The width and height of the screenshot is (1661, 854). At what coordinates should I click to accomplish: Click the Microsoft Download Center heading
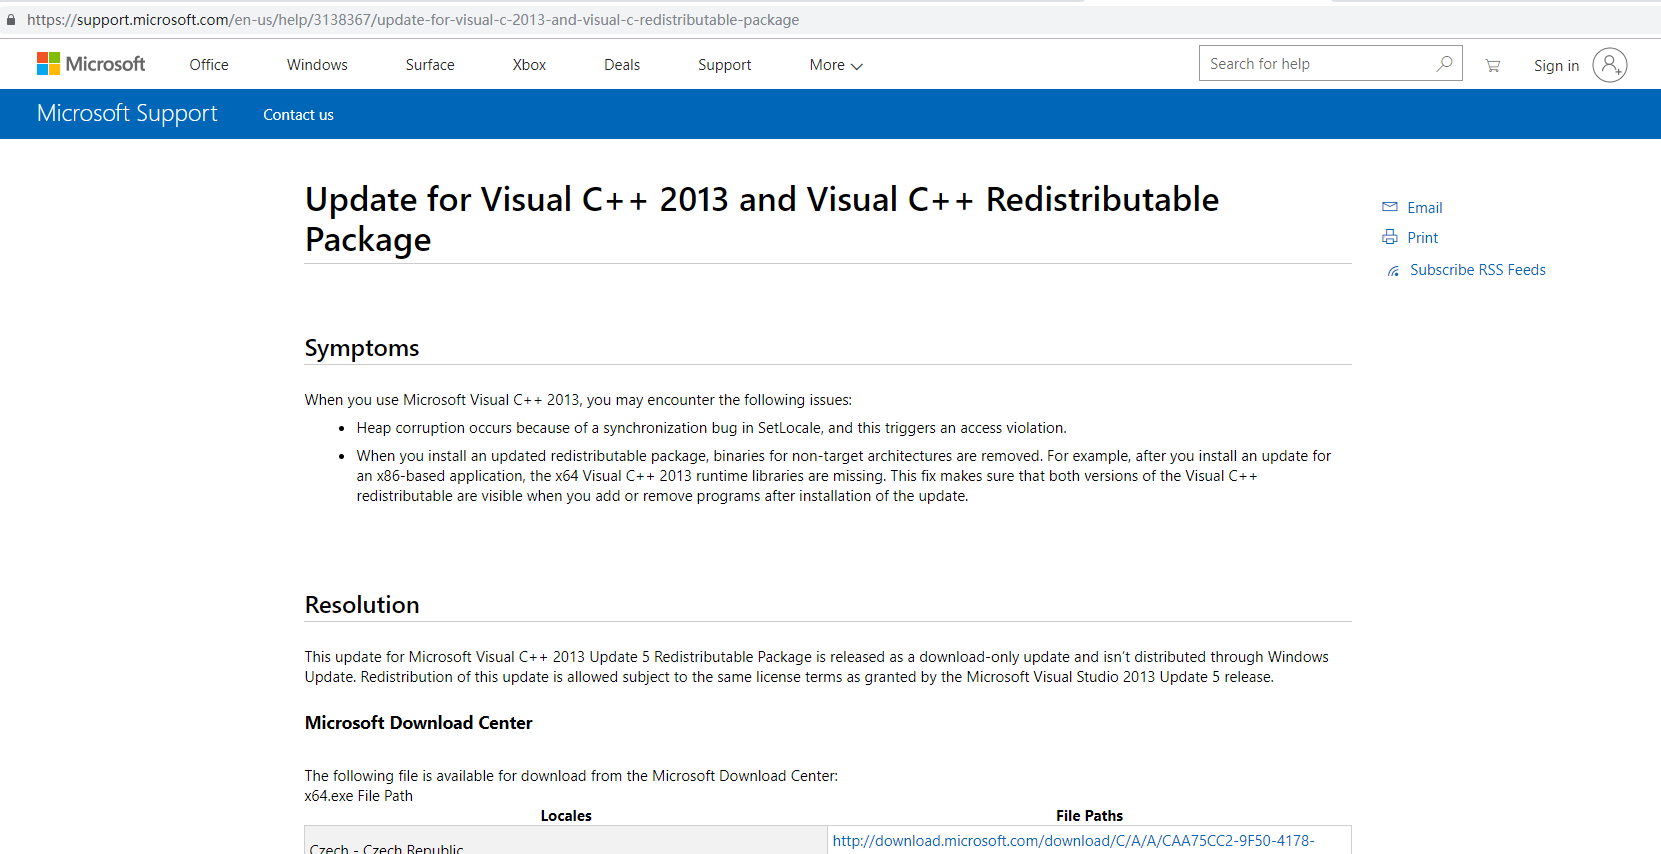click(x=418, y=723)
